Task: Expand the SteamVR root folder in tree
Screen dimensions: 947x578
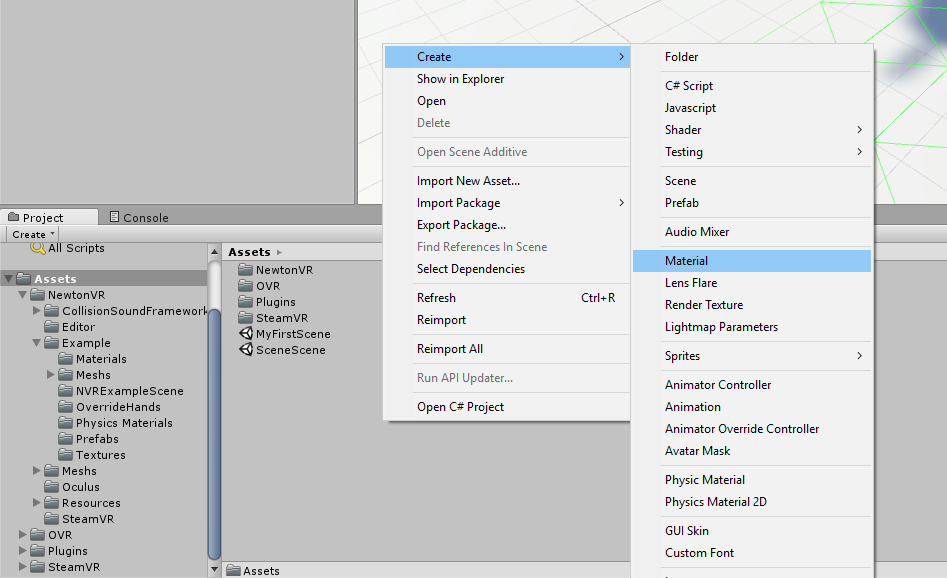Action: (x=23, y=567)
